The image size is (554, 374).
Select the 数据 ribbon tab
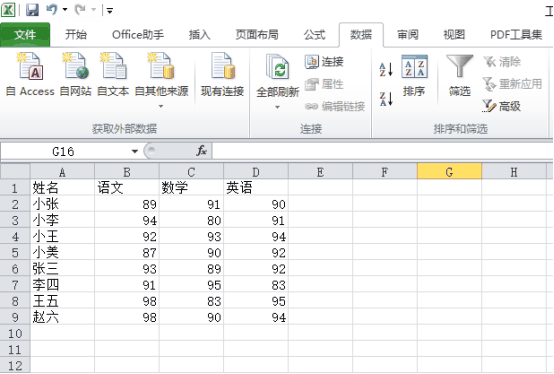click(361, 35)
